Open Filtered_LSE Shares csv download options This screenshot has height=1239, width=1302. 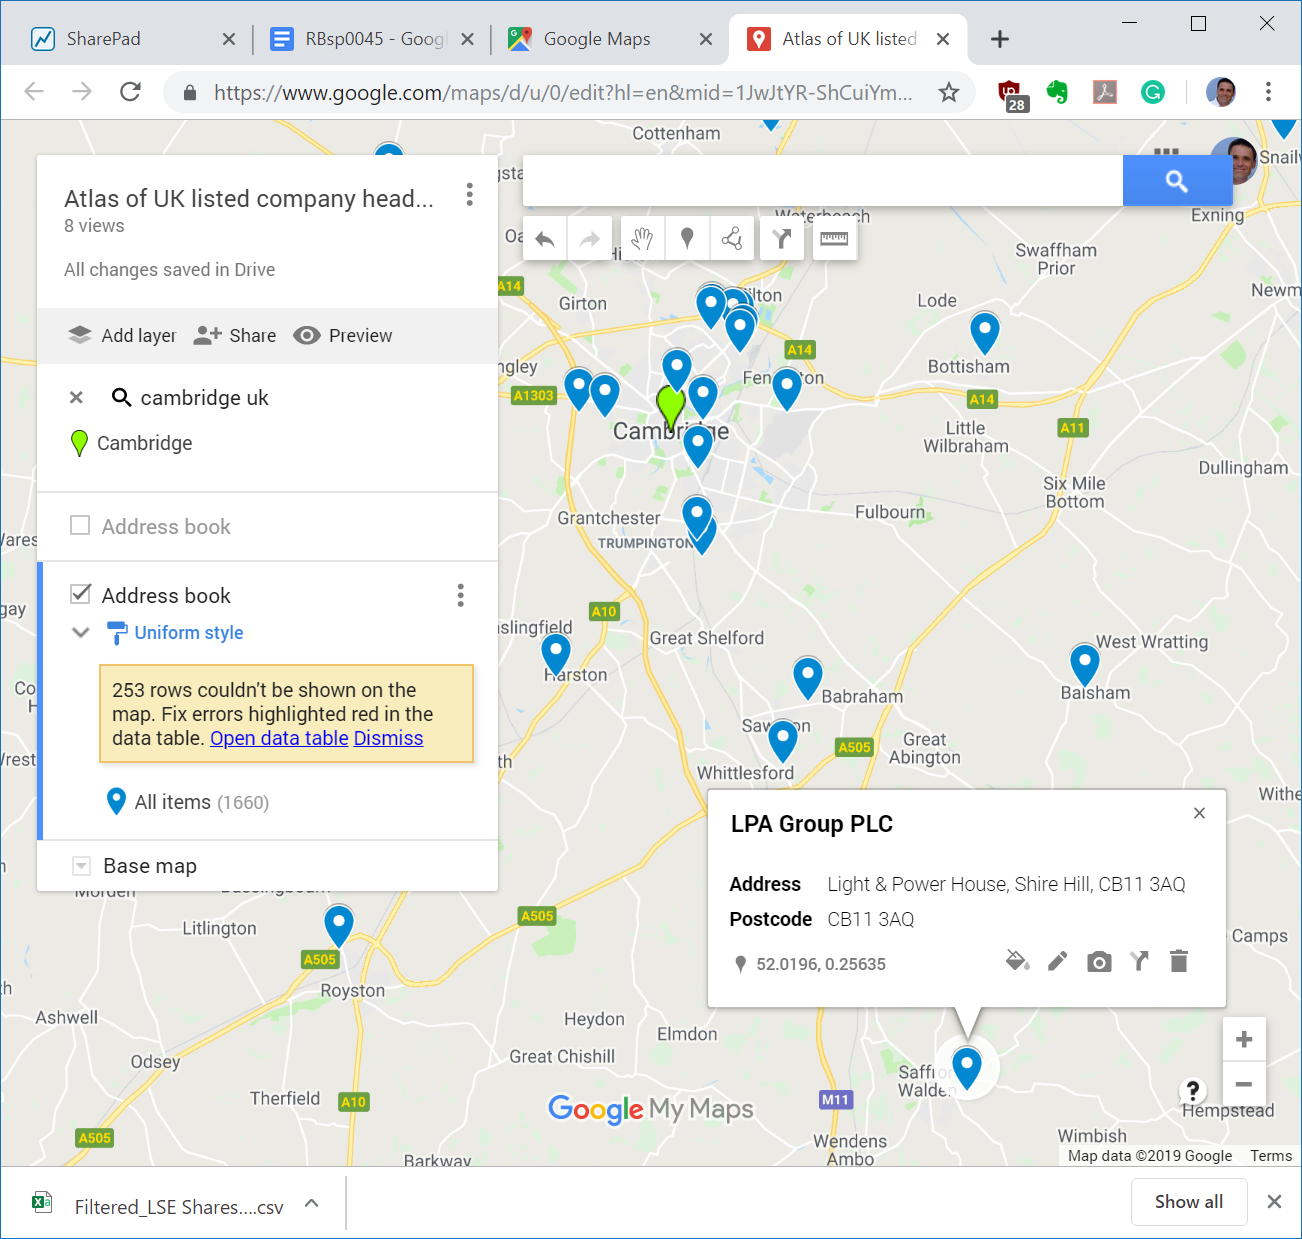(312, 1203)
